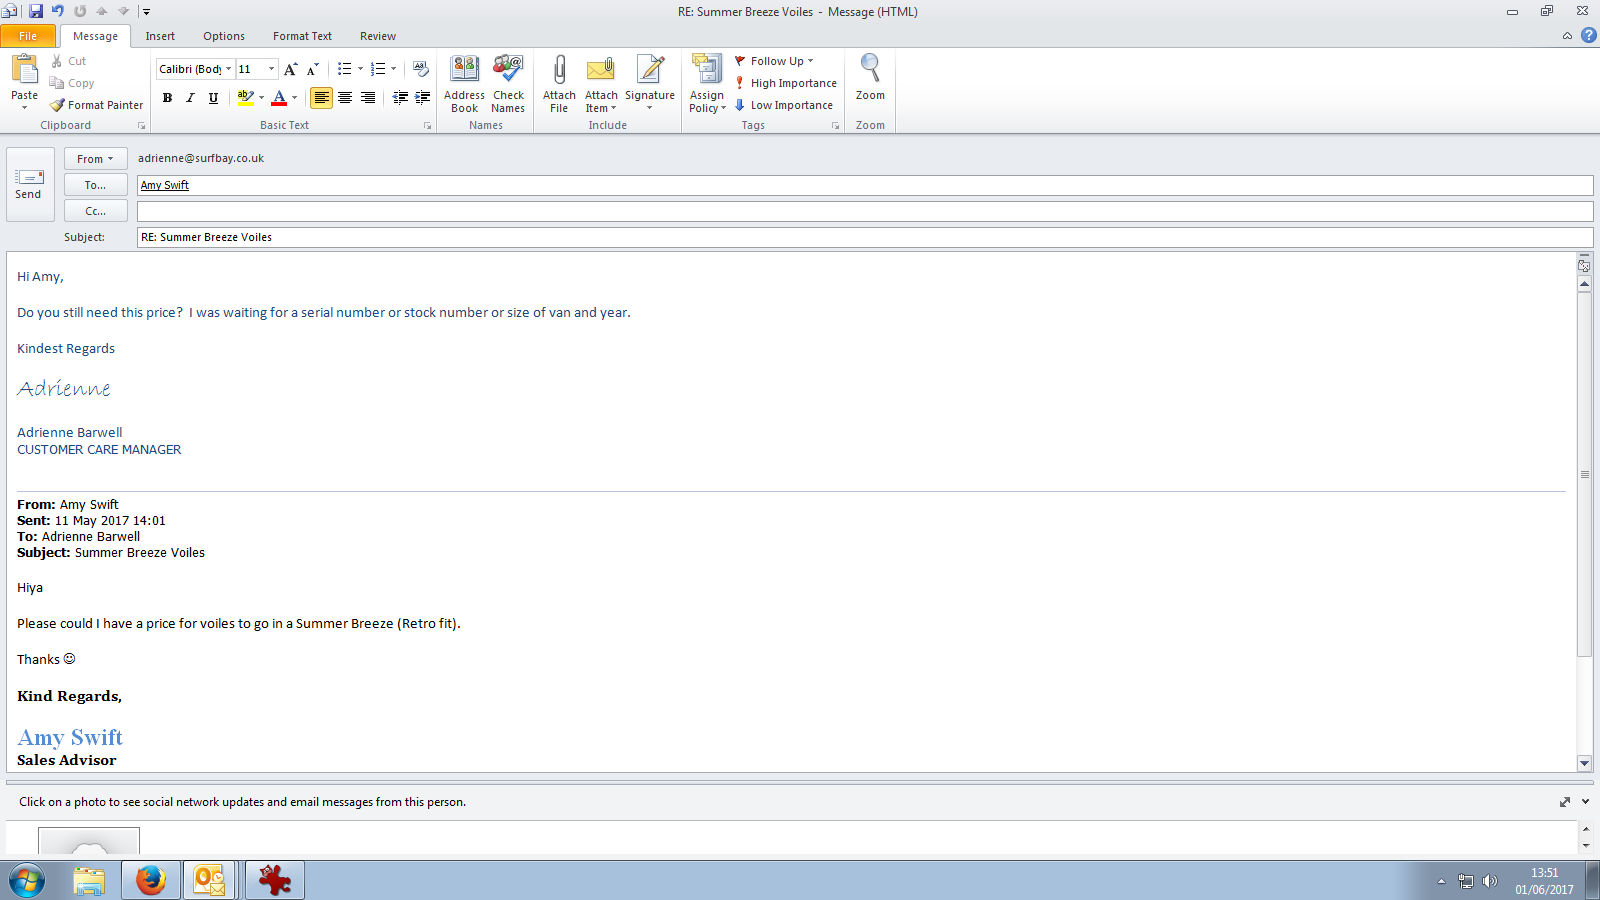Screen dimensions: 1600x900
Task: Click into the Subject field
Action: point(865,237)
